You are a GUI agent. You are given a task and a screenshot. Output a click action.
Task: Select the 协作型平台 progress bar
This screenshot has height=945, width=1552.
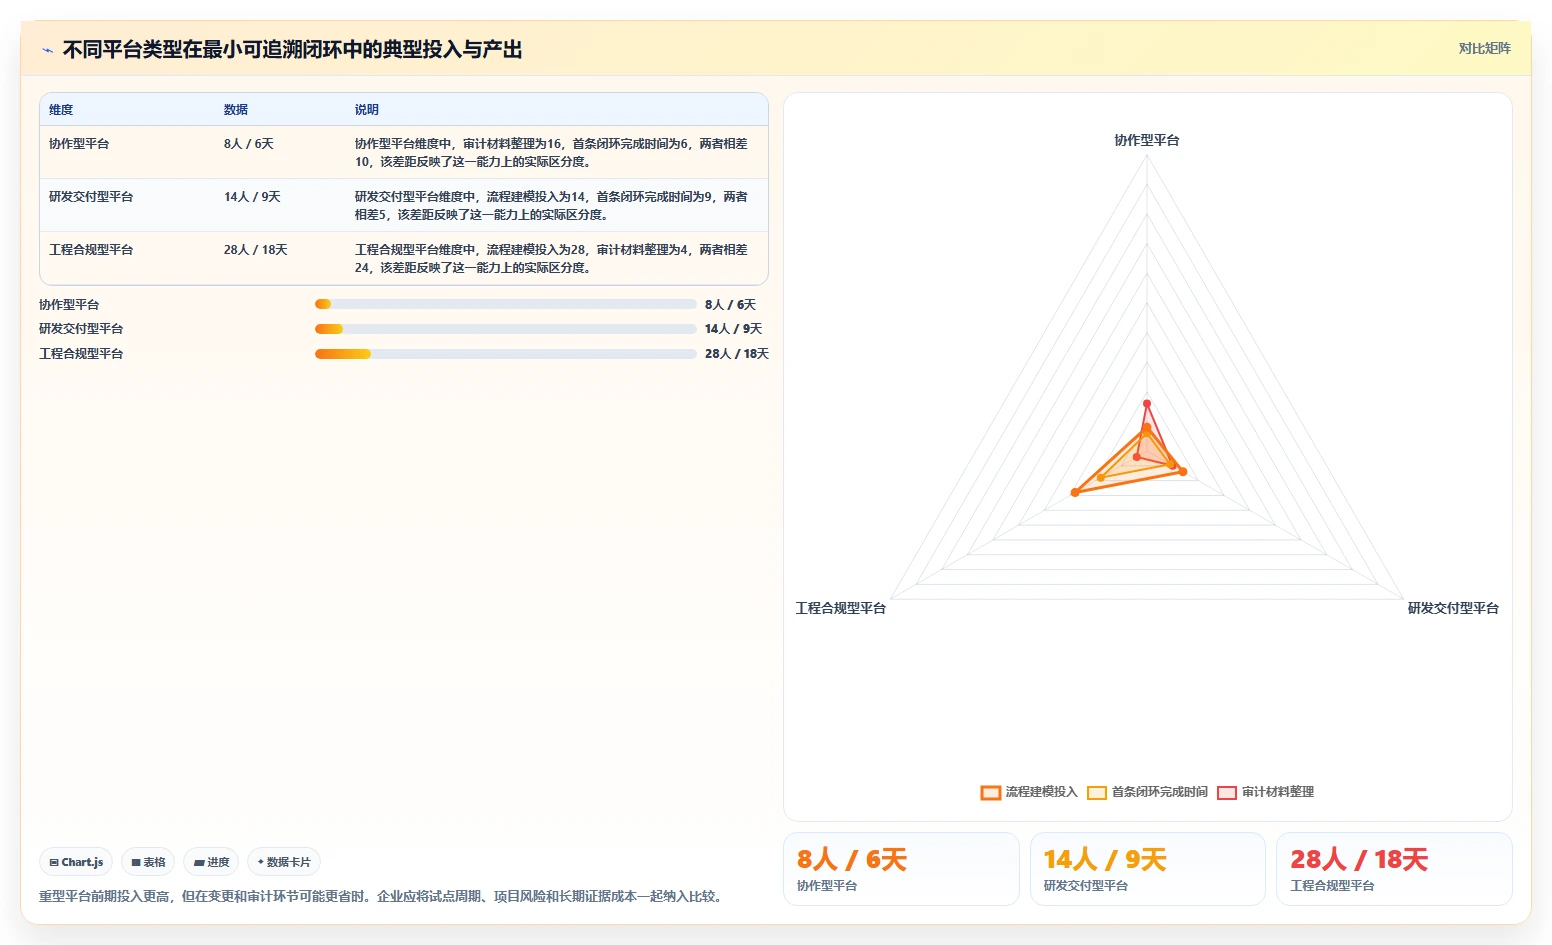[x=505, y=304]
